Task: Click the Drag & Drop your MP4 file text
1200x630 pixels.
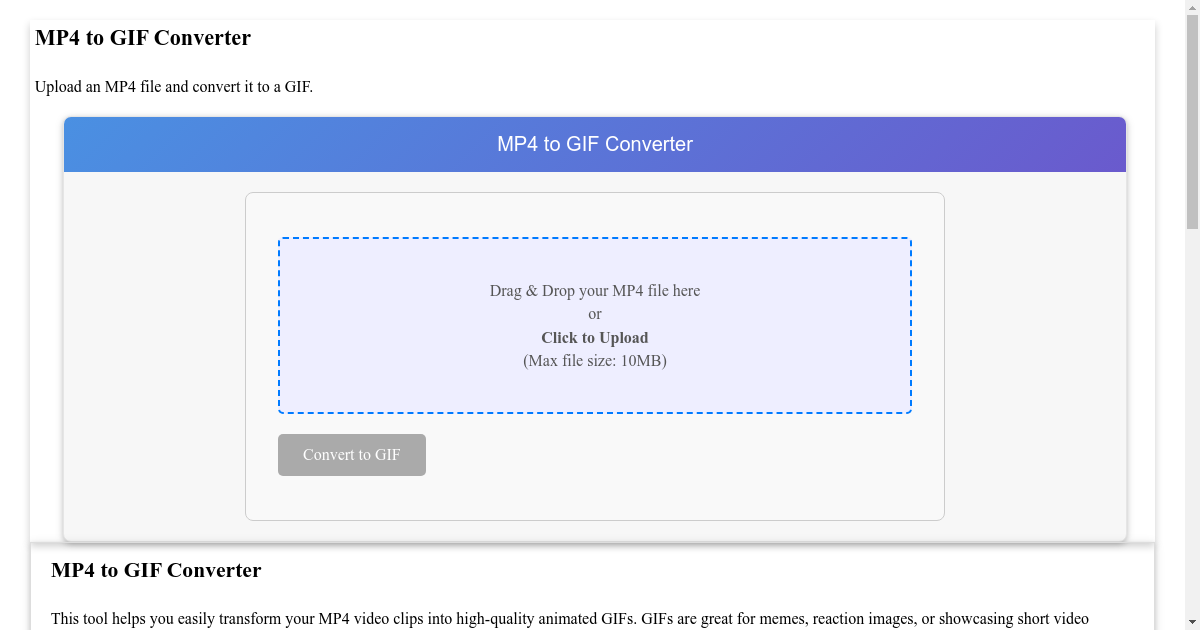Action: tap(595, 291)
